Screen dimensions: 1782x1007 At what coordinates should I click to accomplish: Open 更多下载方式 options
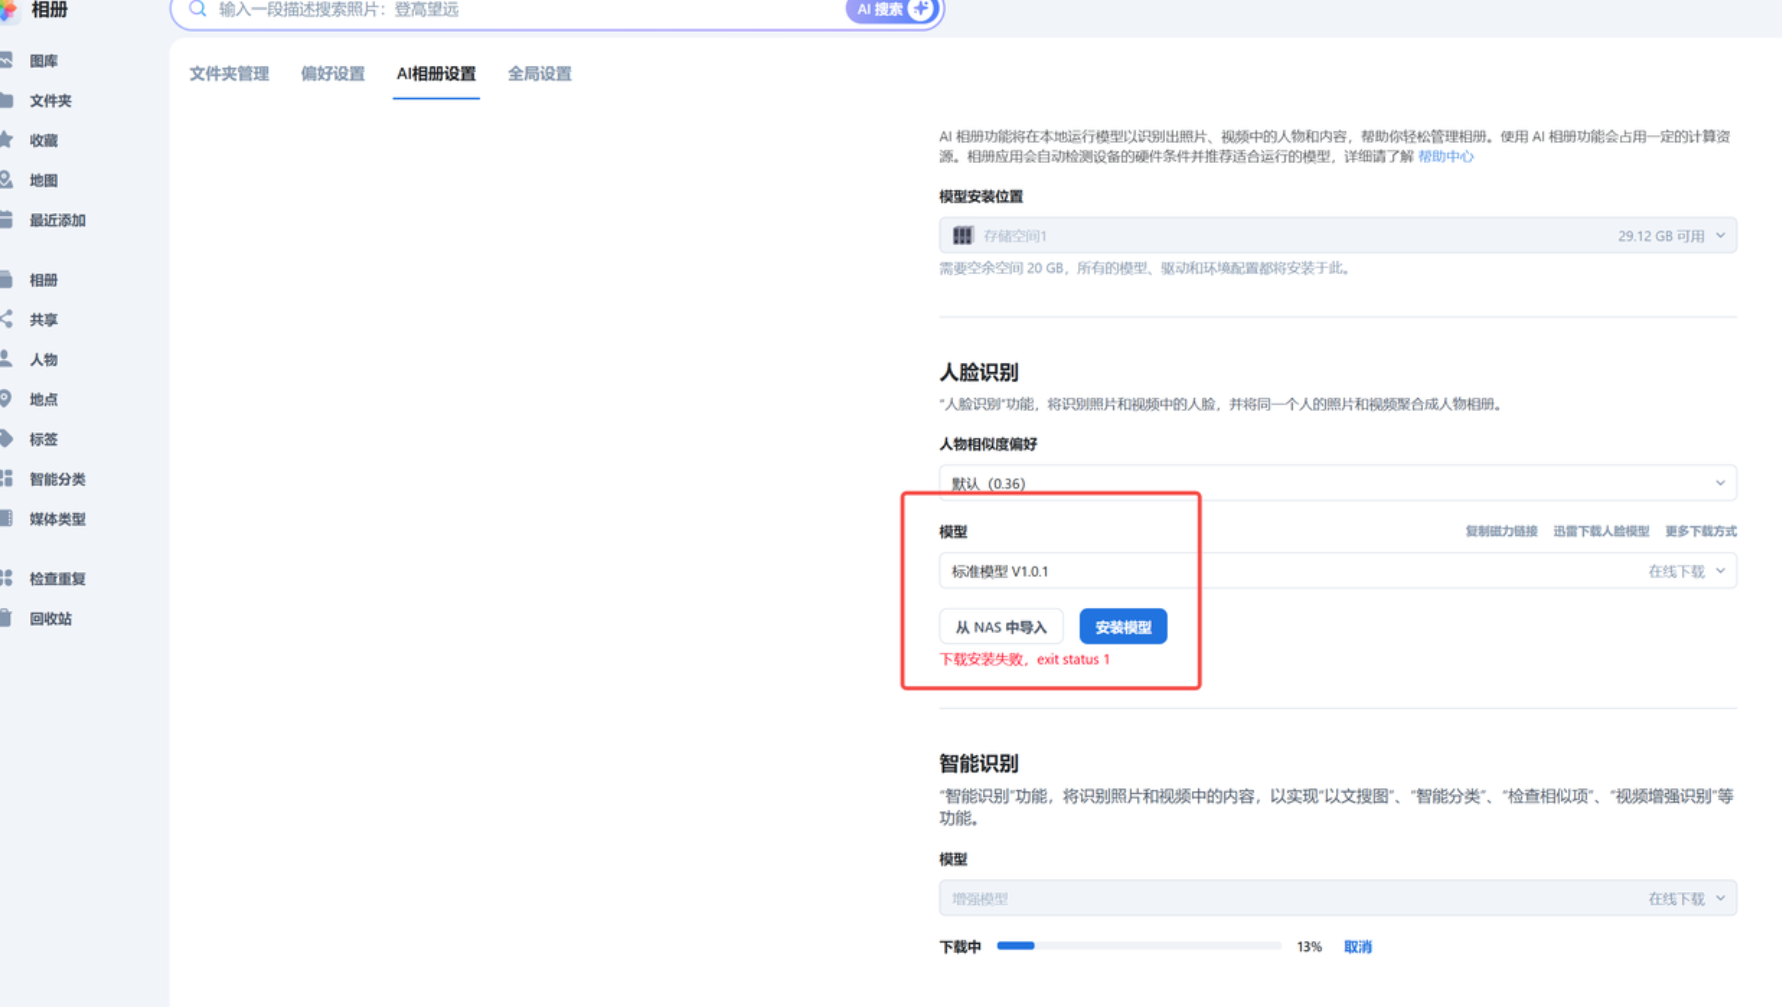[1700, 532]
